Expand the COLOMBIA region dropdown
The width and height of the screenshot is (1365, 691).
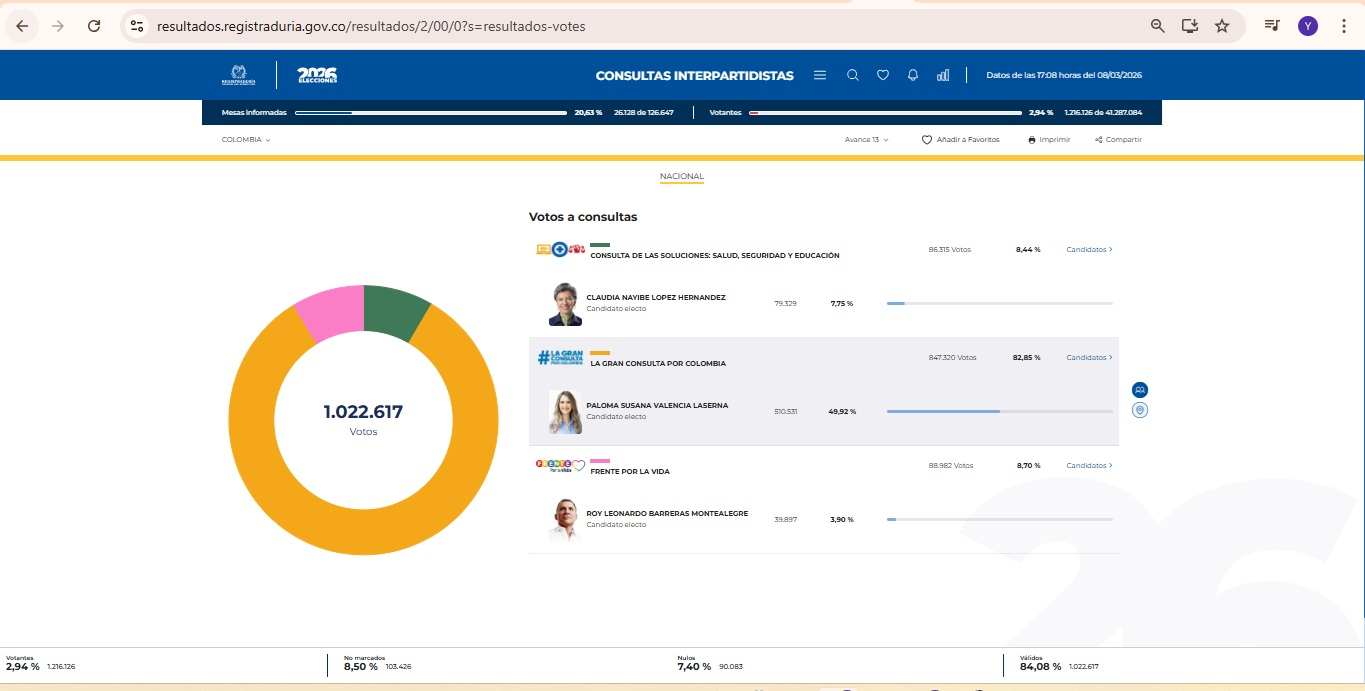246,140
